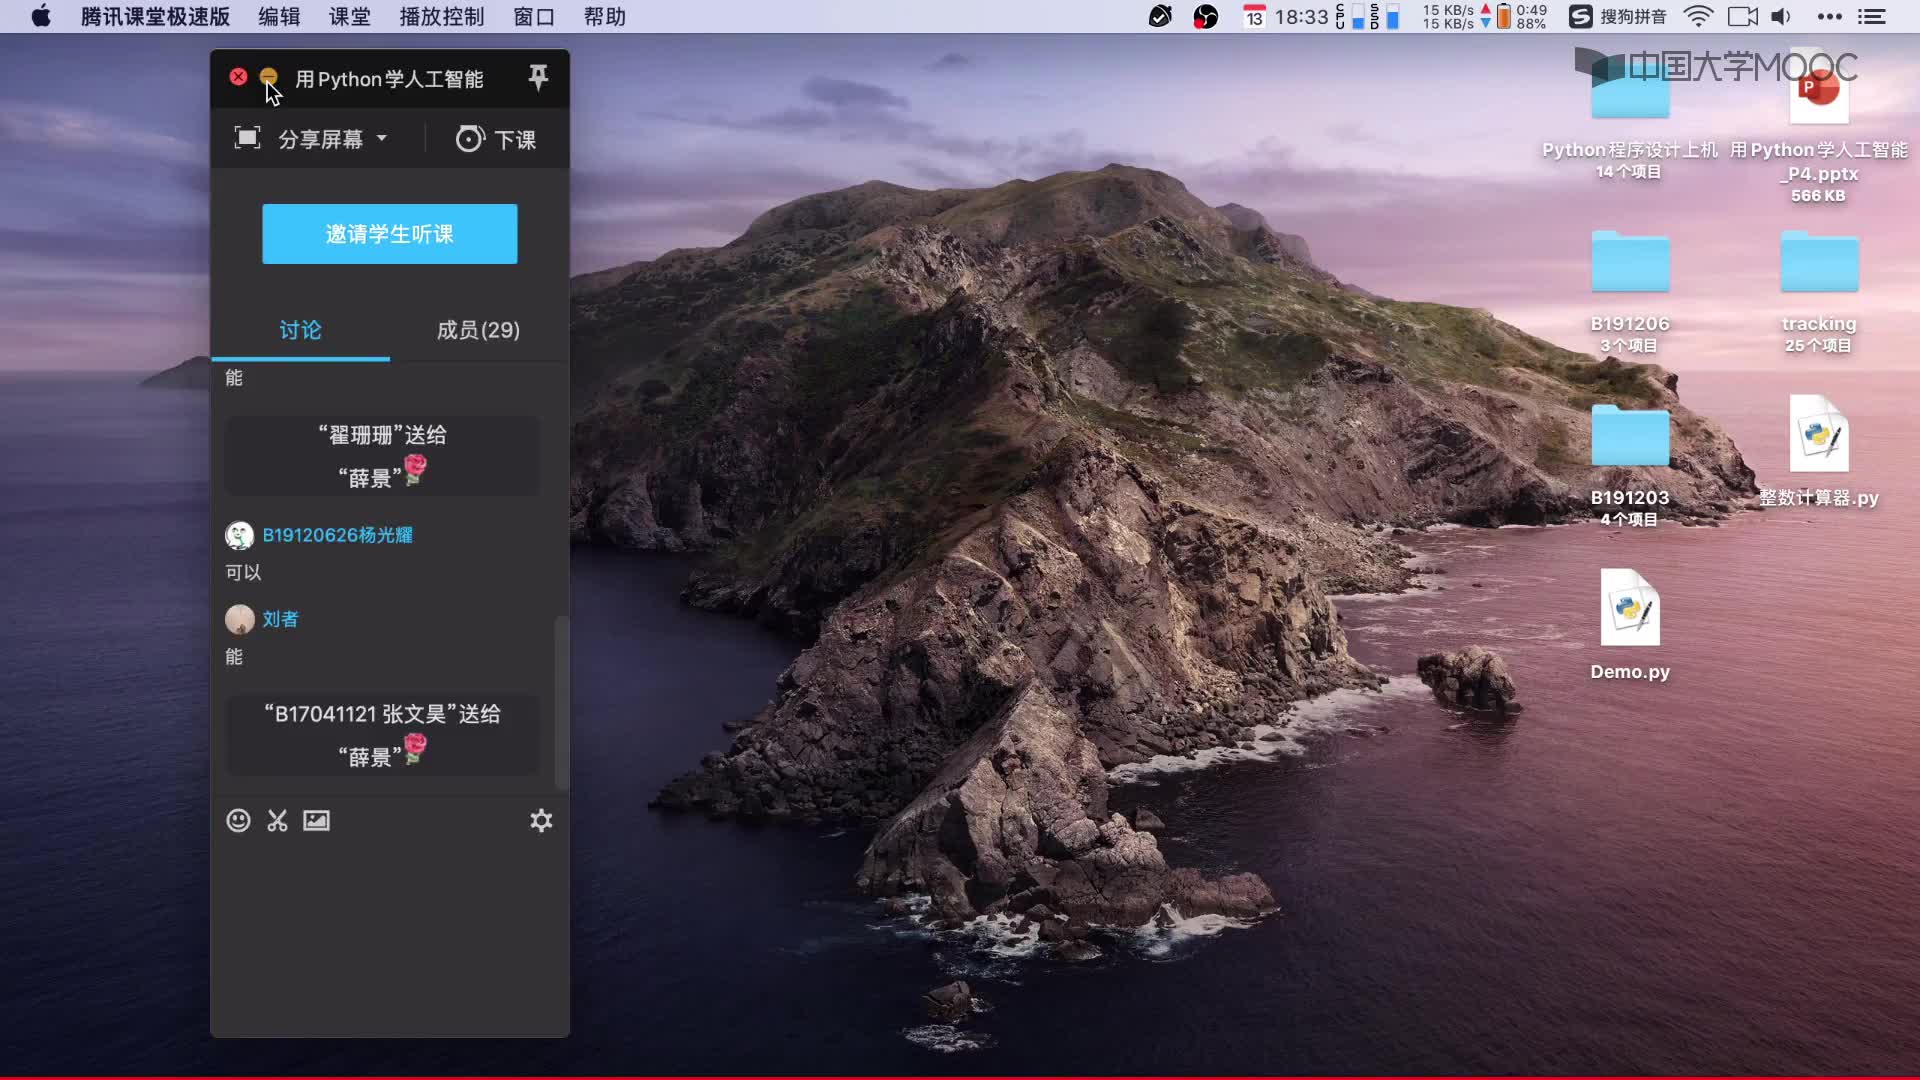The height and width of the screenshot is (1080, 1920).
Task: Open chat settings gear icon
Action: point(541,821)
